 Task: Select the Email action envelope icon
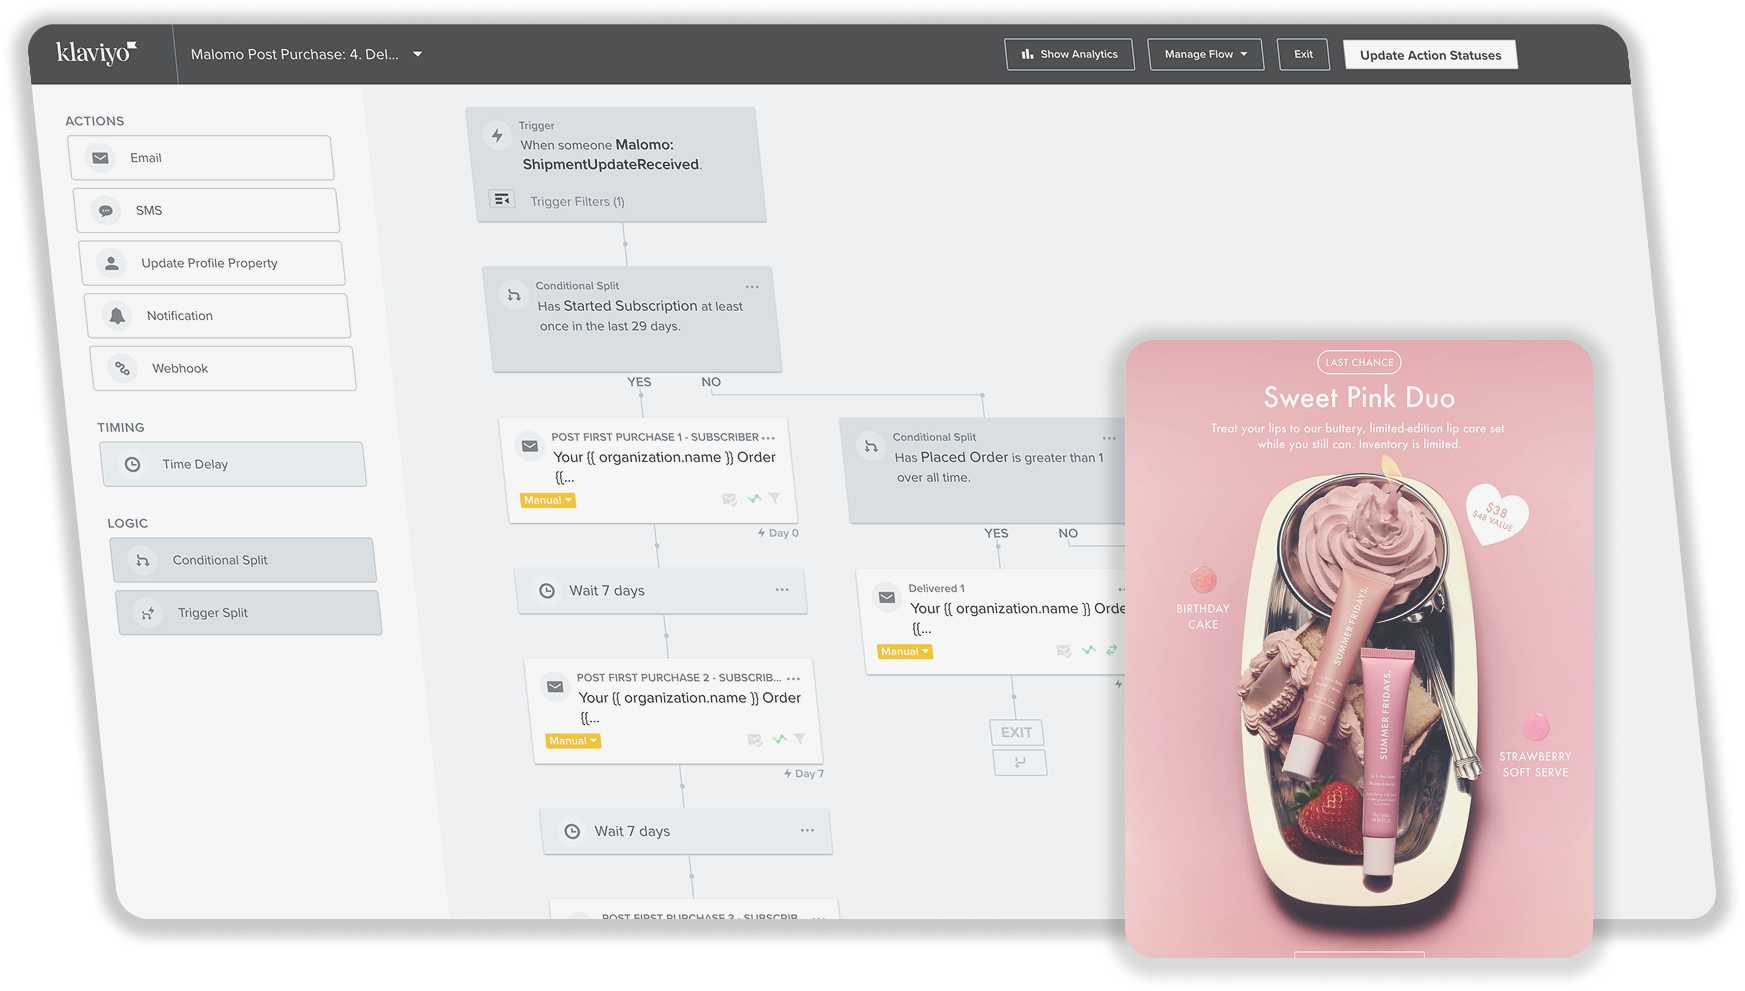click(100, 158)
